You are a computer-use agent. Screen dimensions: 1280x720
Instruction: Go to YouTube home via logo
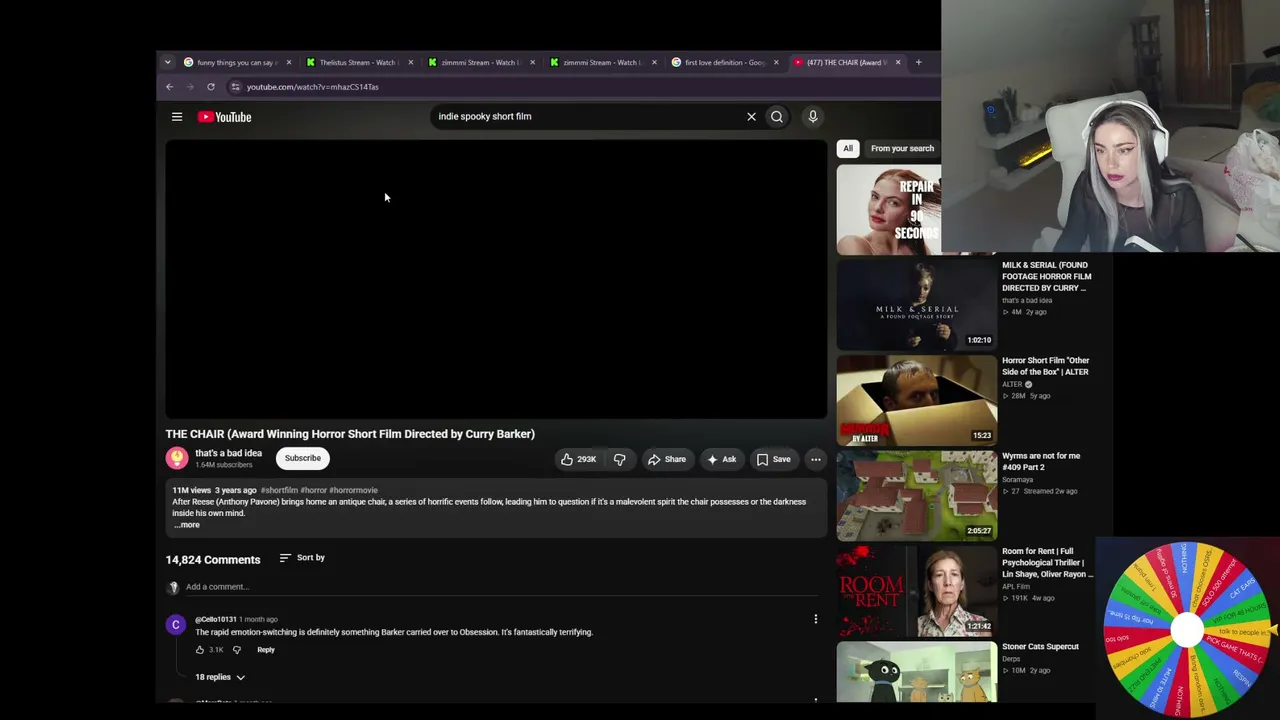[224, 117]
